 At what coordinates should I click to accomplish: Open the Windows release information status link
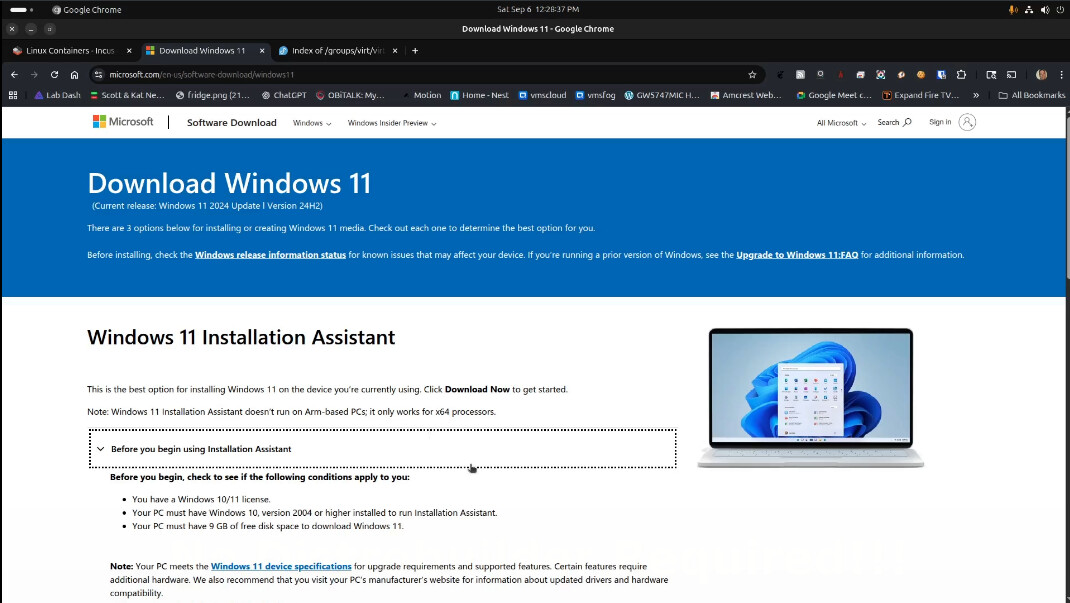pos(270,255)
